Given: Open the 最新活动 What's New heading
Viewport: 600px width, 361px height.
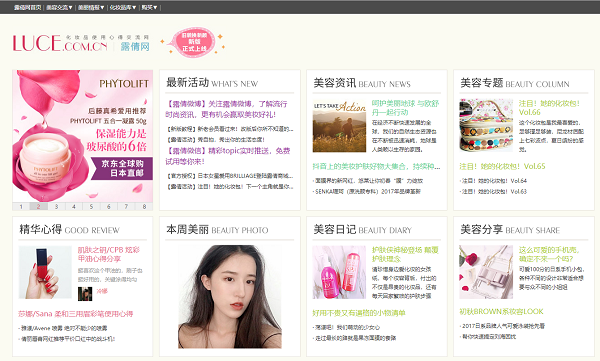Looking at the screenshot, I should [212, 83].
